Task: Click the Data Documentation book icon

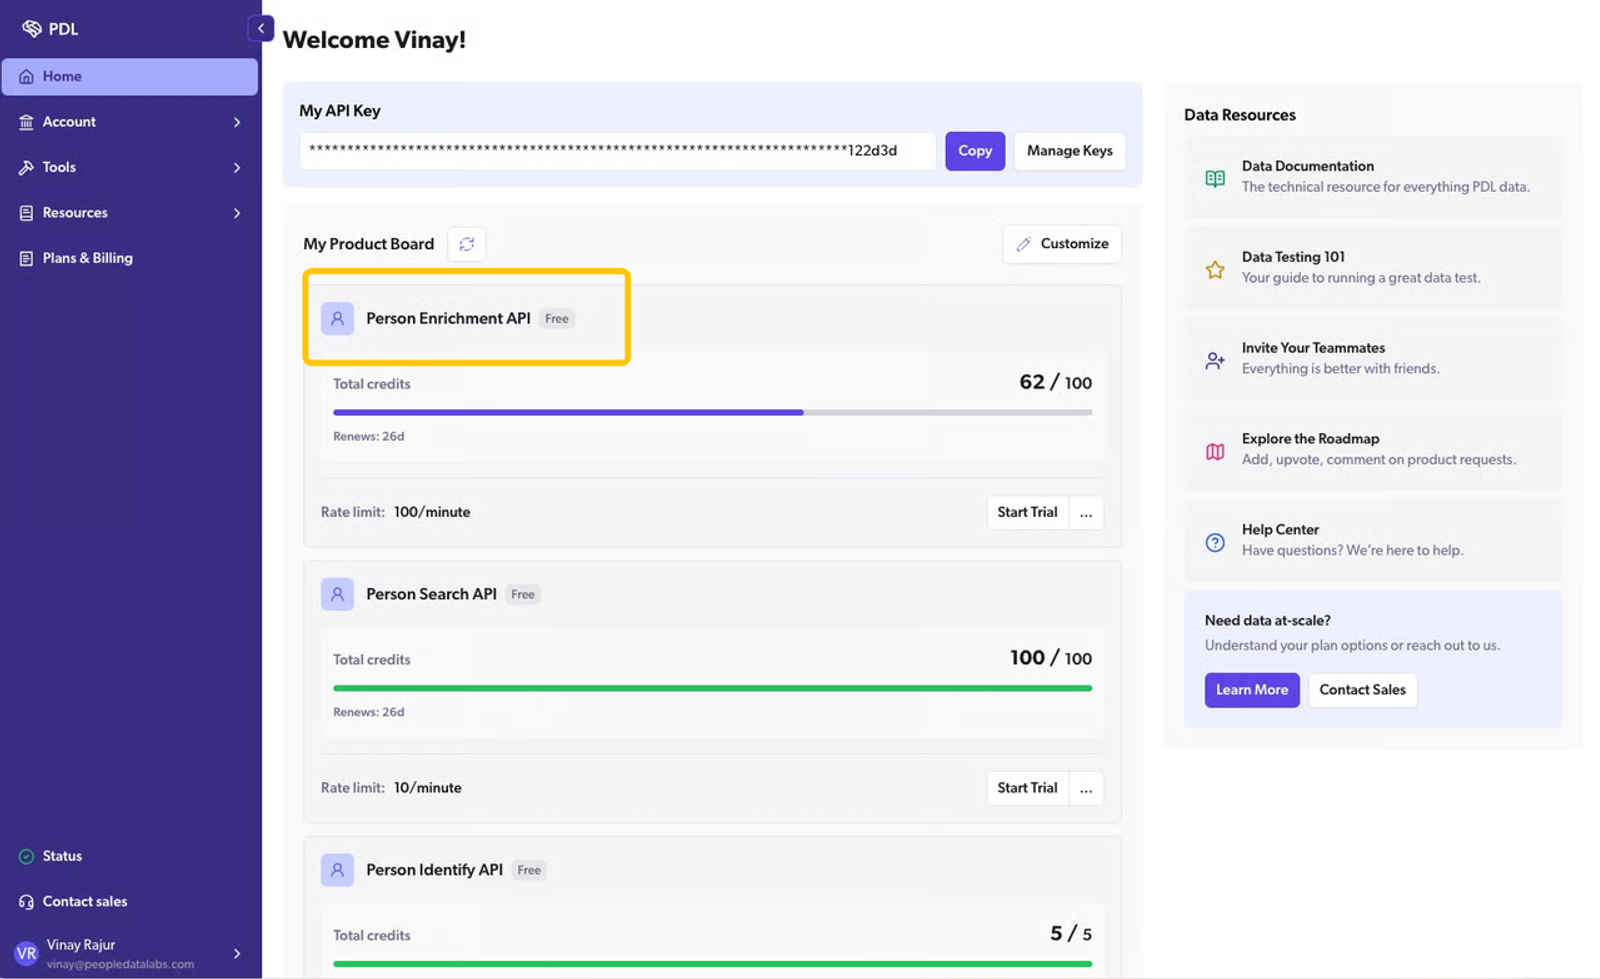Action: (1215, 179)
